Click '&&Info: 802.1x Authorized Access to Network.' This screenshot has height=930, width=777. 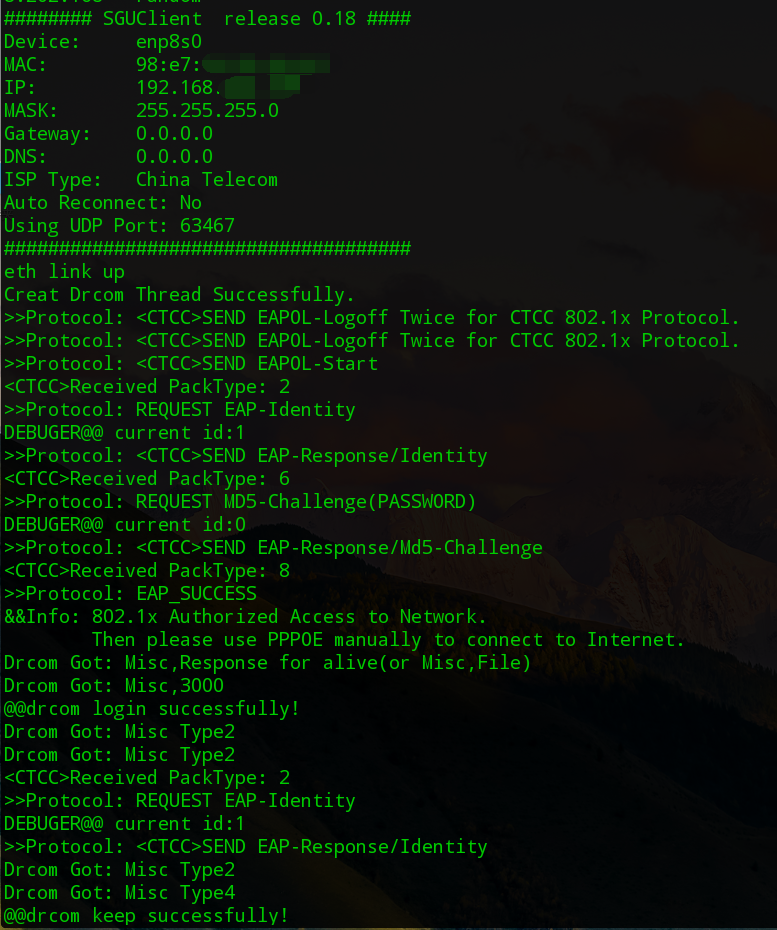(245, 617)
